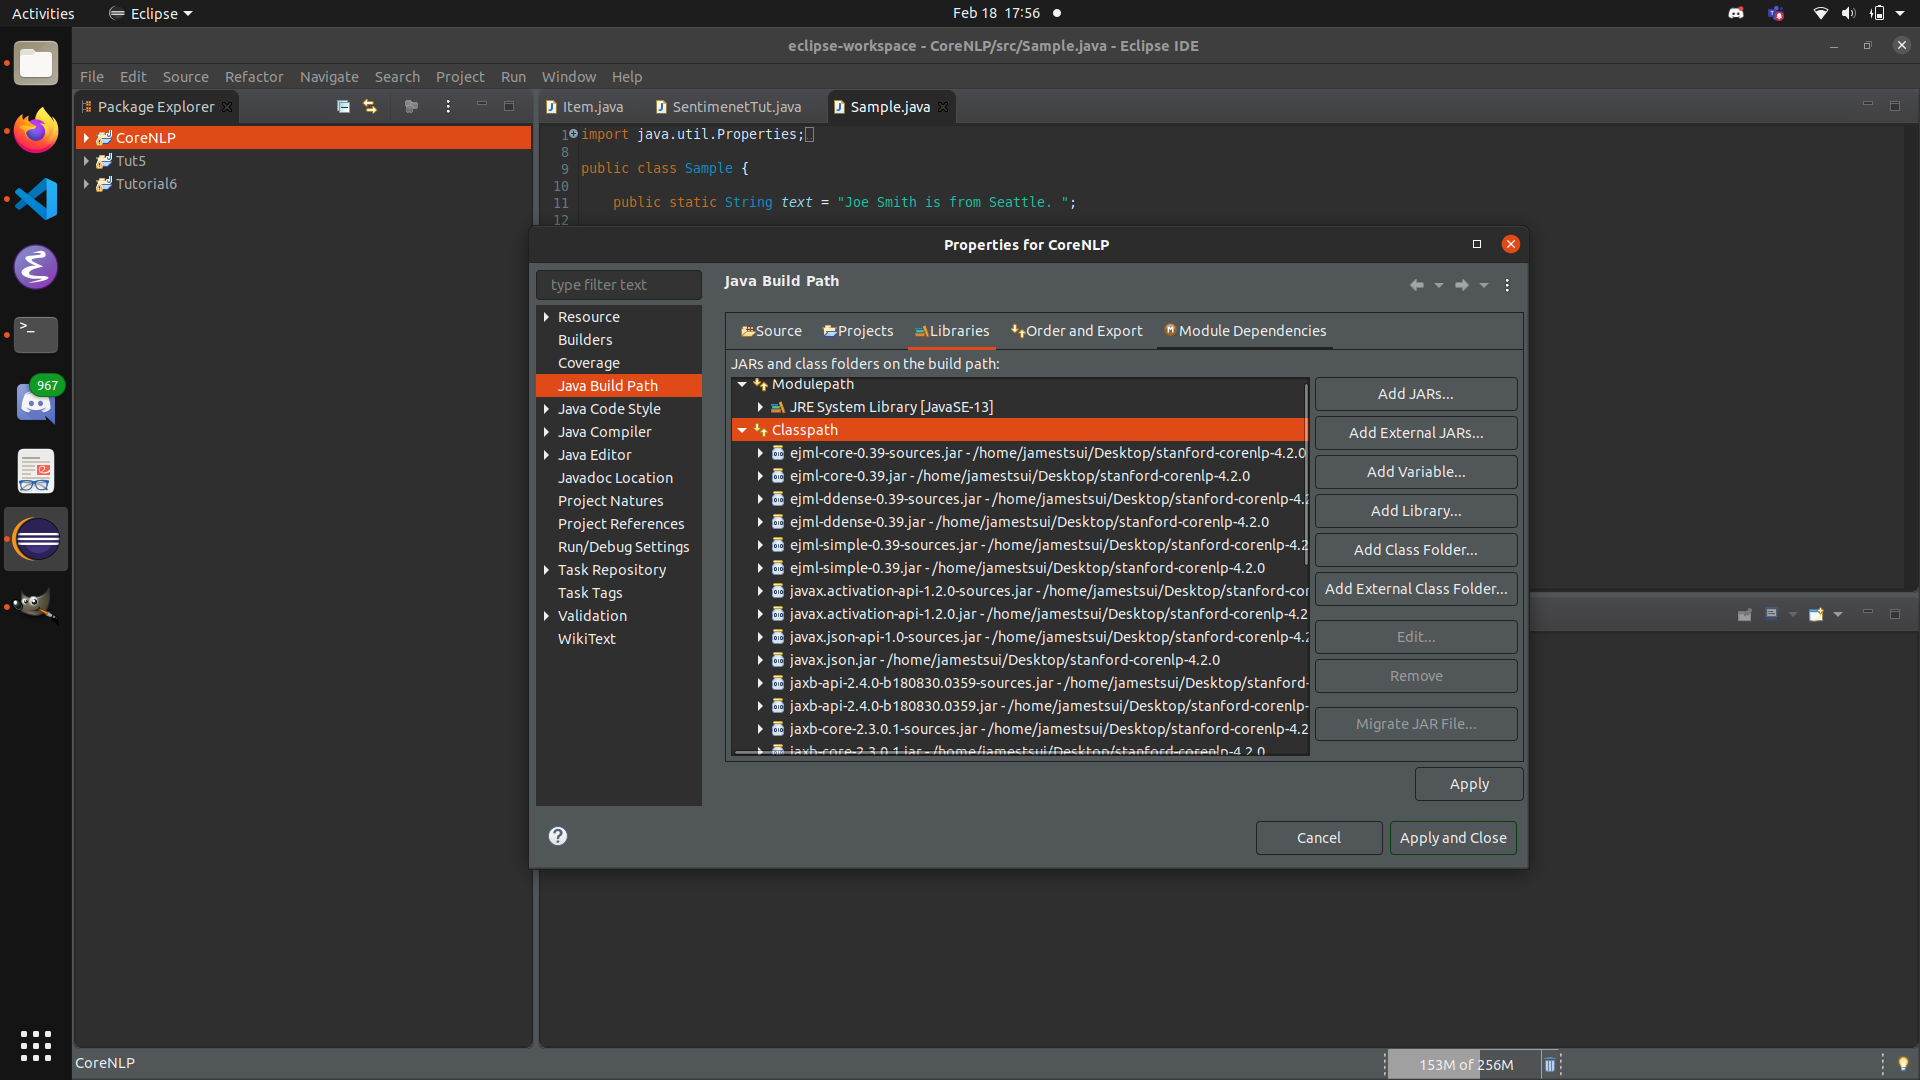The height and width of the screenshot is (1080, 1920).
Task: Expand the Resource tree item
Action: tap(546, 316)
